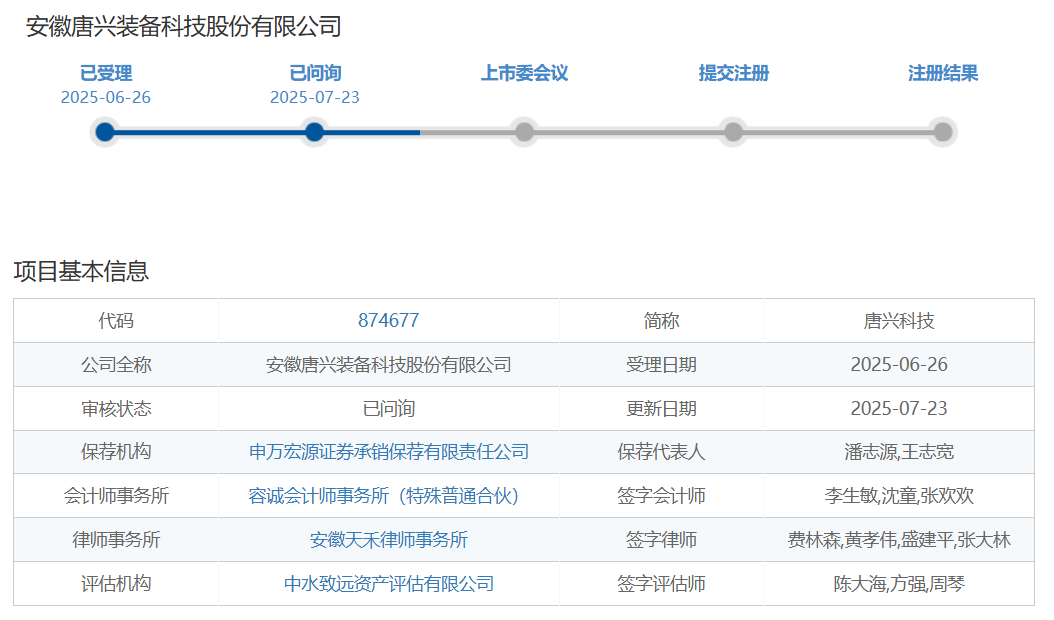Image resolution: width=1054 pixels, height=620 pixels.
Task: Click the 律师事务所 label cell
Action: point(116,539)
